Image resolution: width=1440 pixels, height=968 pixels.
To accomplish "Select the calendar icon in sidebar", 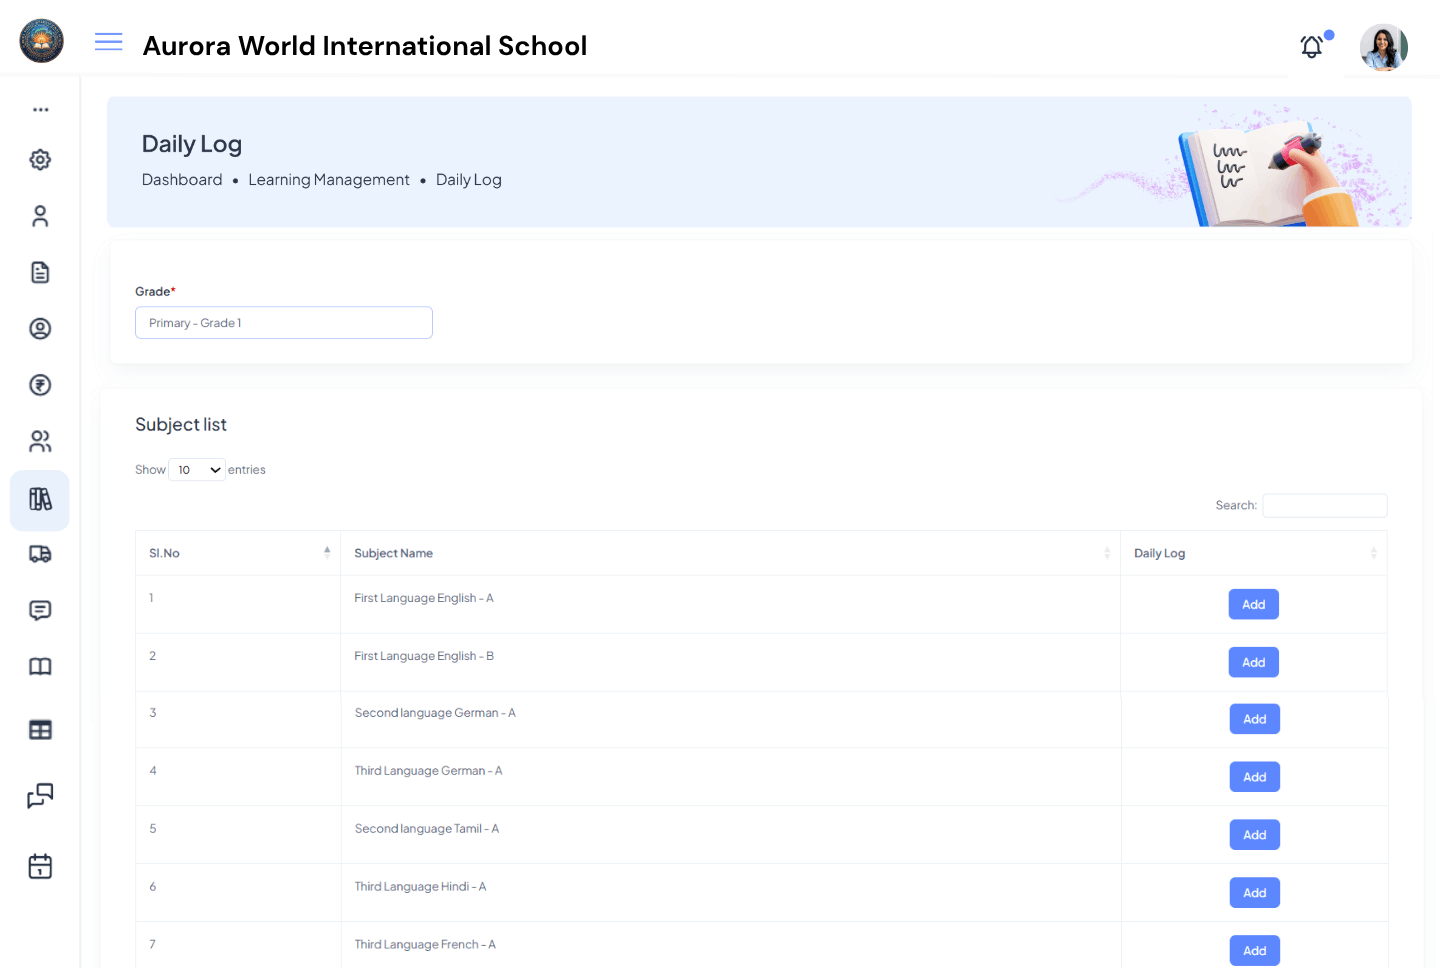I will coord(40,865).
